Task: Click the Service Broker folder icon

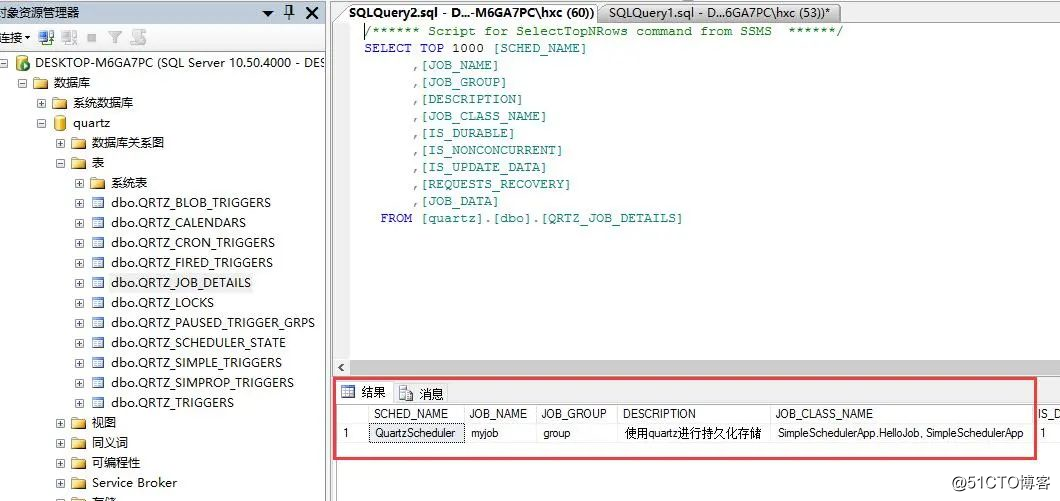Action: [79, 483]
